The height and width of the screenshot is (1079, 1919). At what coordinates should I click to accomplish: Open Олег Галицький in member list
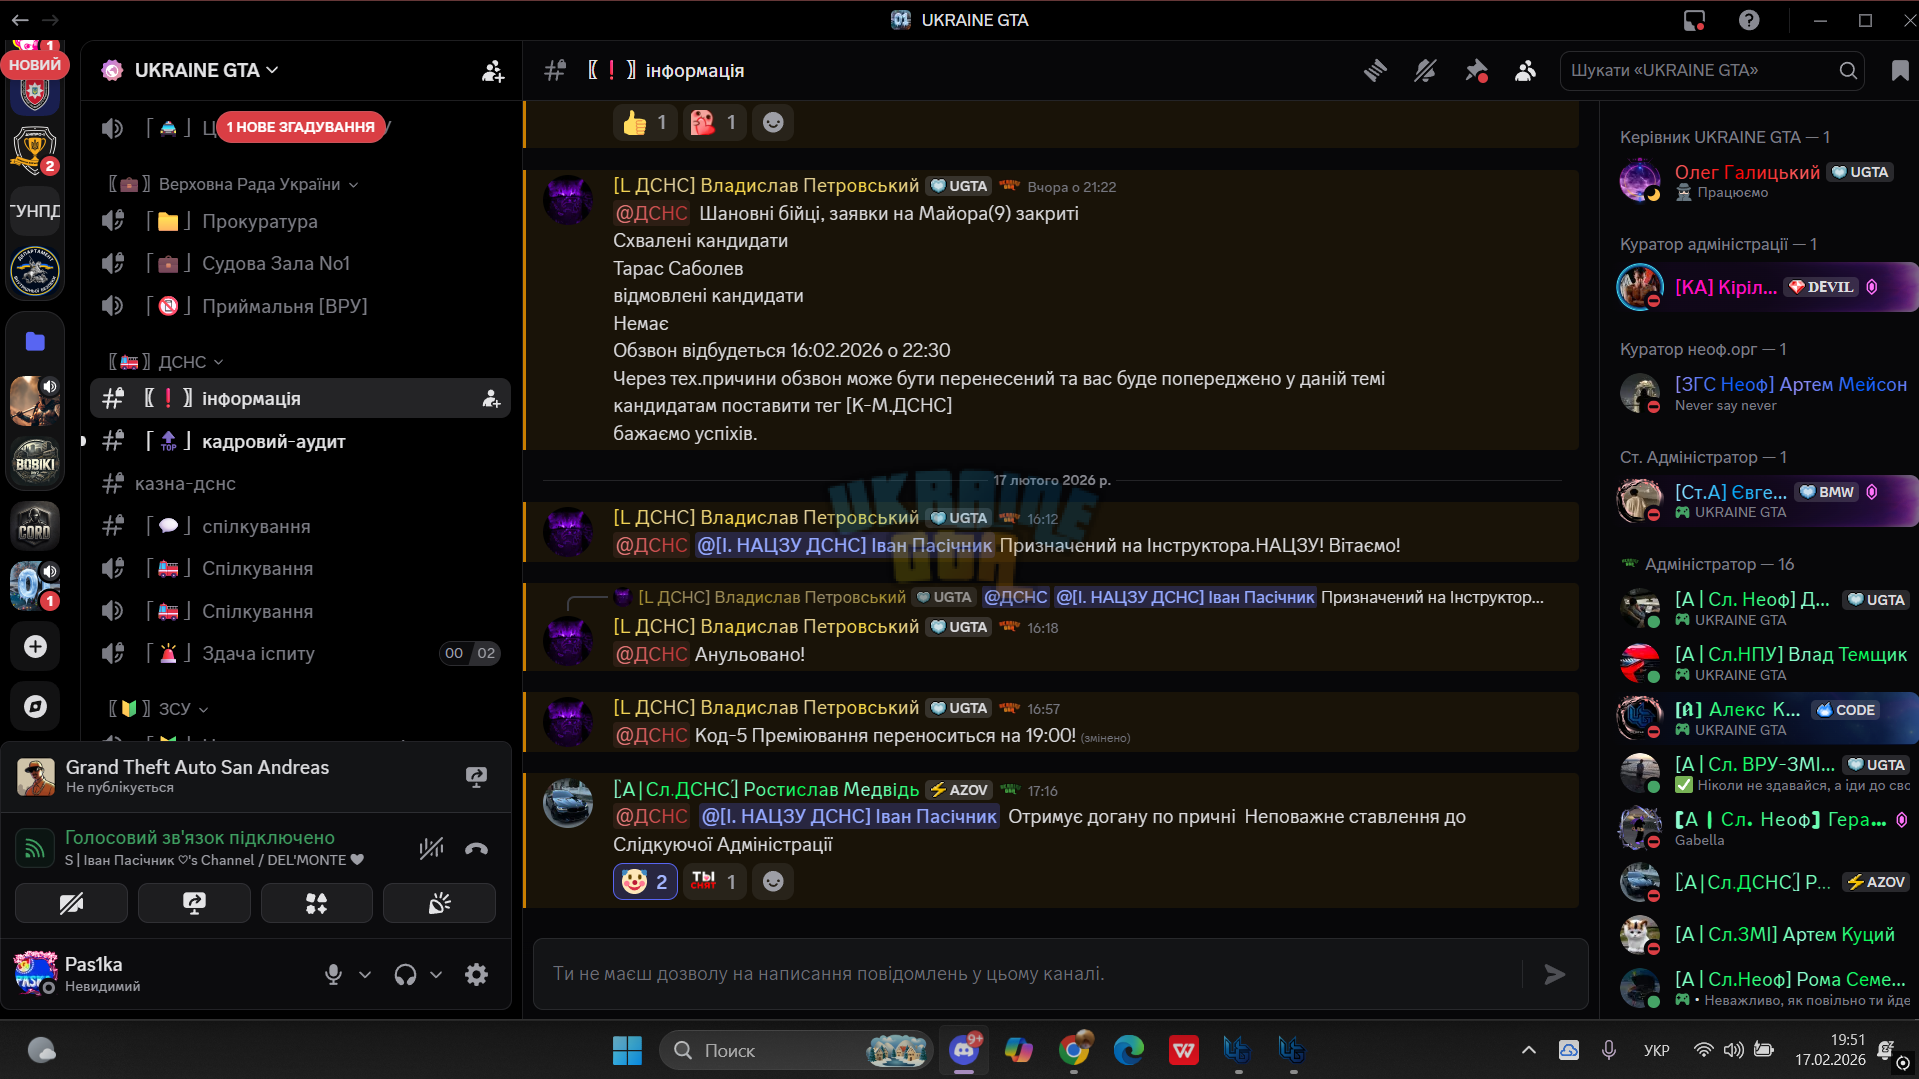[x=1761, y=180]
